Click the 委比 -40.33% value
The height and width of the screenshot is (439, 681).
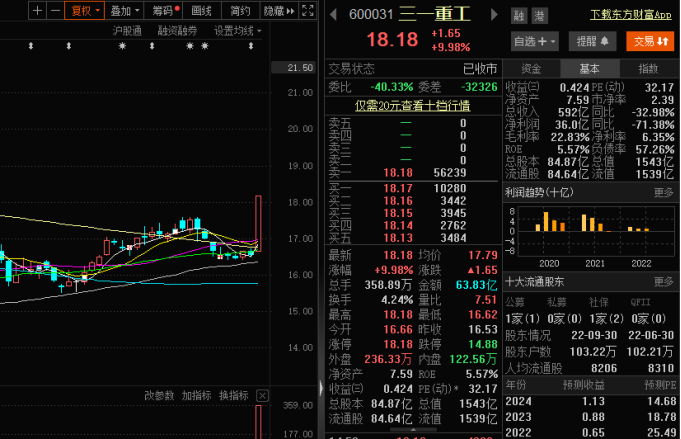pos(392,87)
